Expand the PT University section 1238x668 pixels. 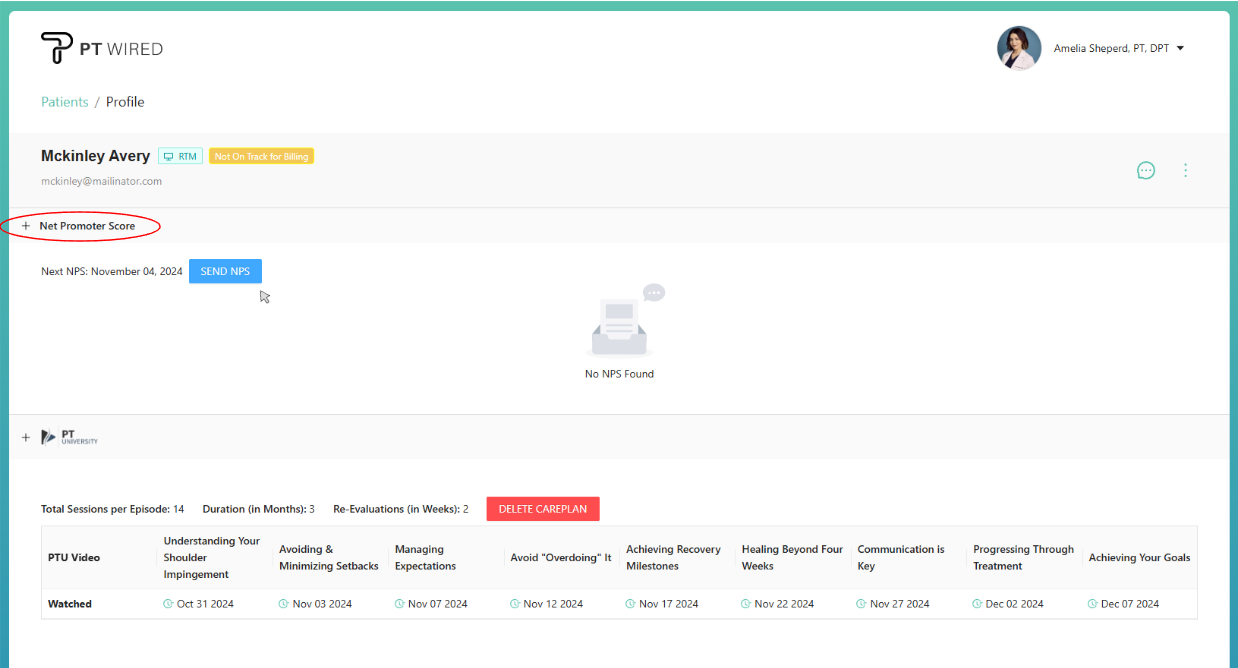tap(26, 437)
